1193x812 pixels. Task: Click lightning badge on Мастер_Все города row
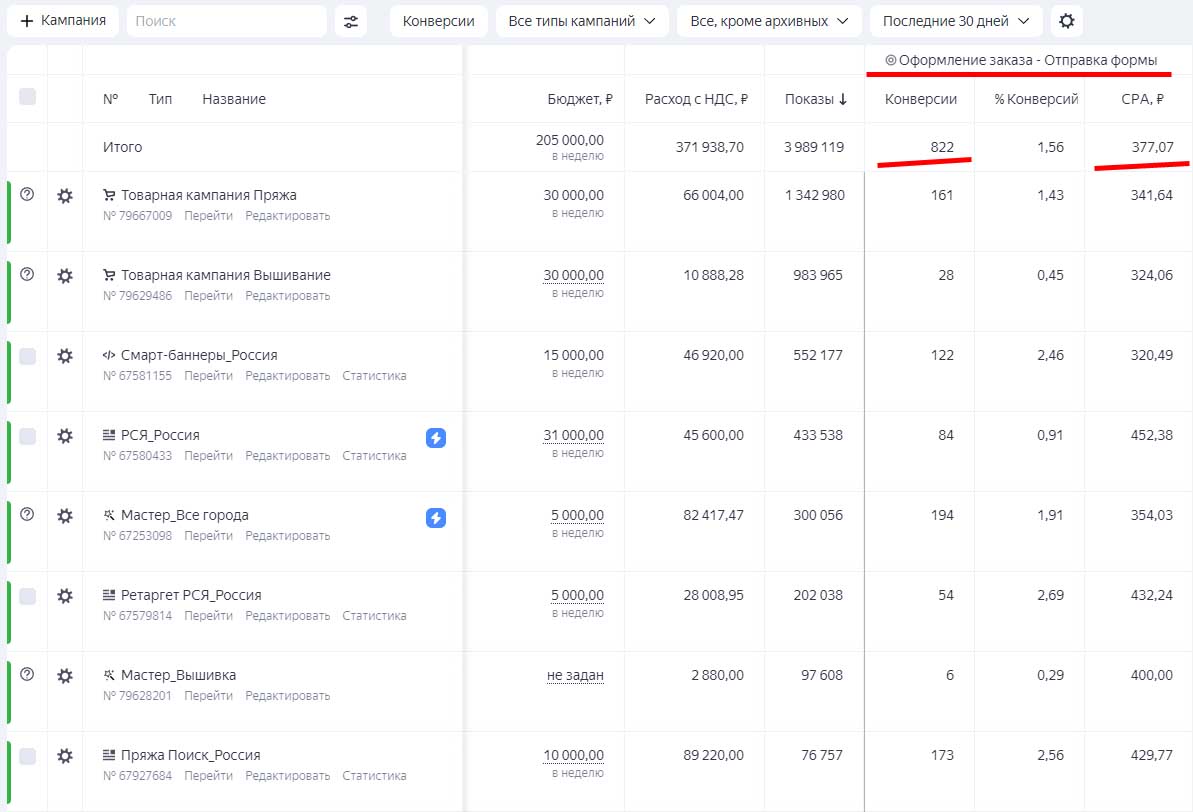pos(436,517)
